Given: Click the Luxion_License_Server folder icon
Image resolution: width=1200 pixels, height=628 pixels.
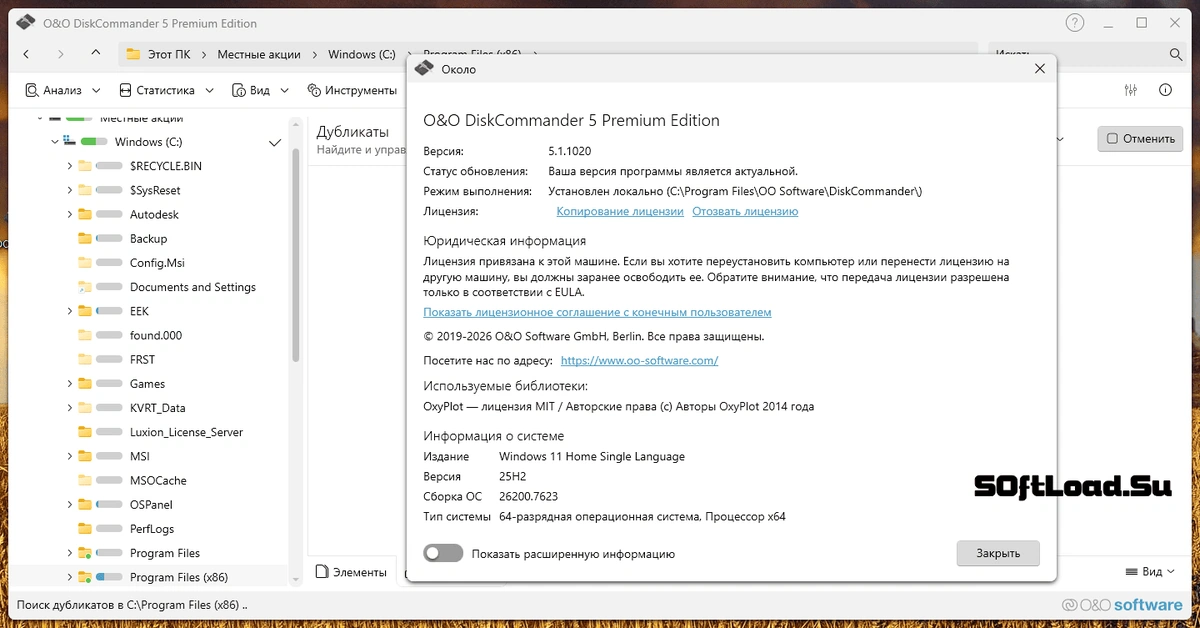Looking at the screenshot, I should tap(85, 433).
